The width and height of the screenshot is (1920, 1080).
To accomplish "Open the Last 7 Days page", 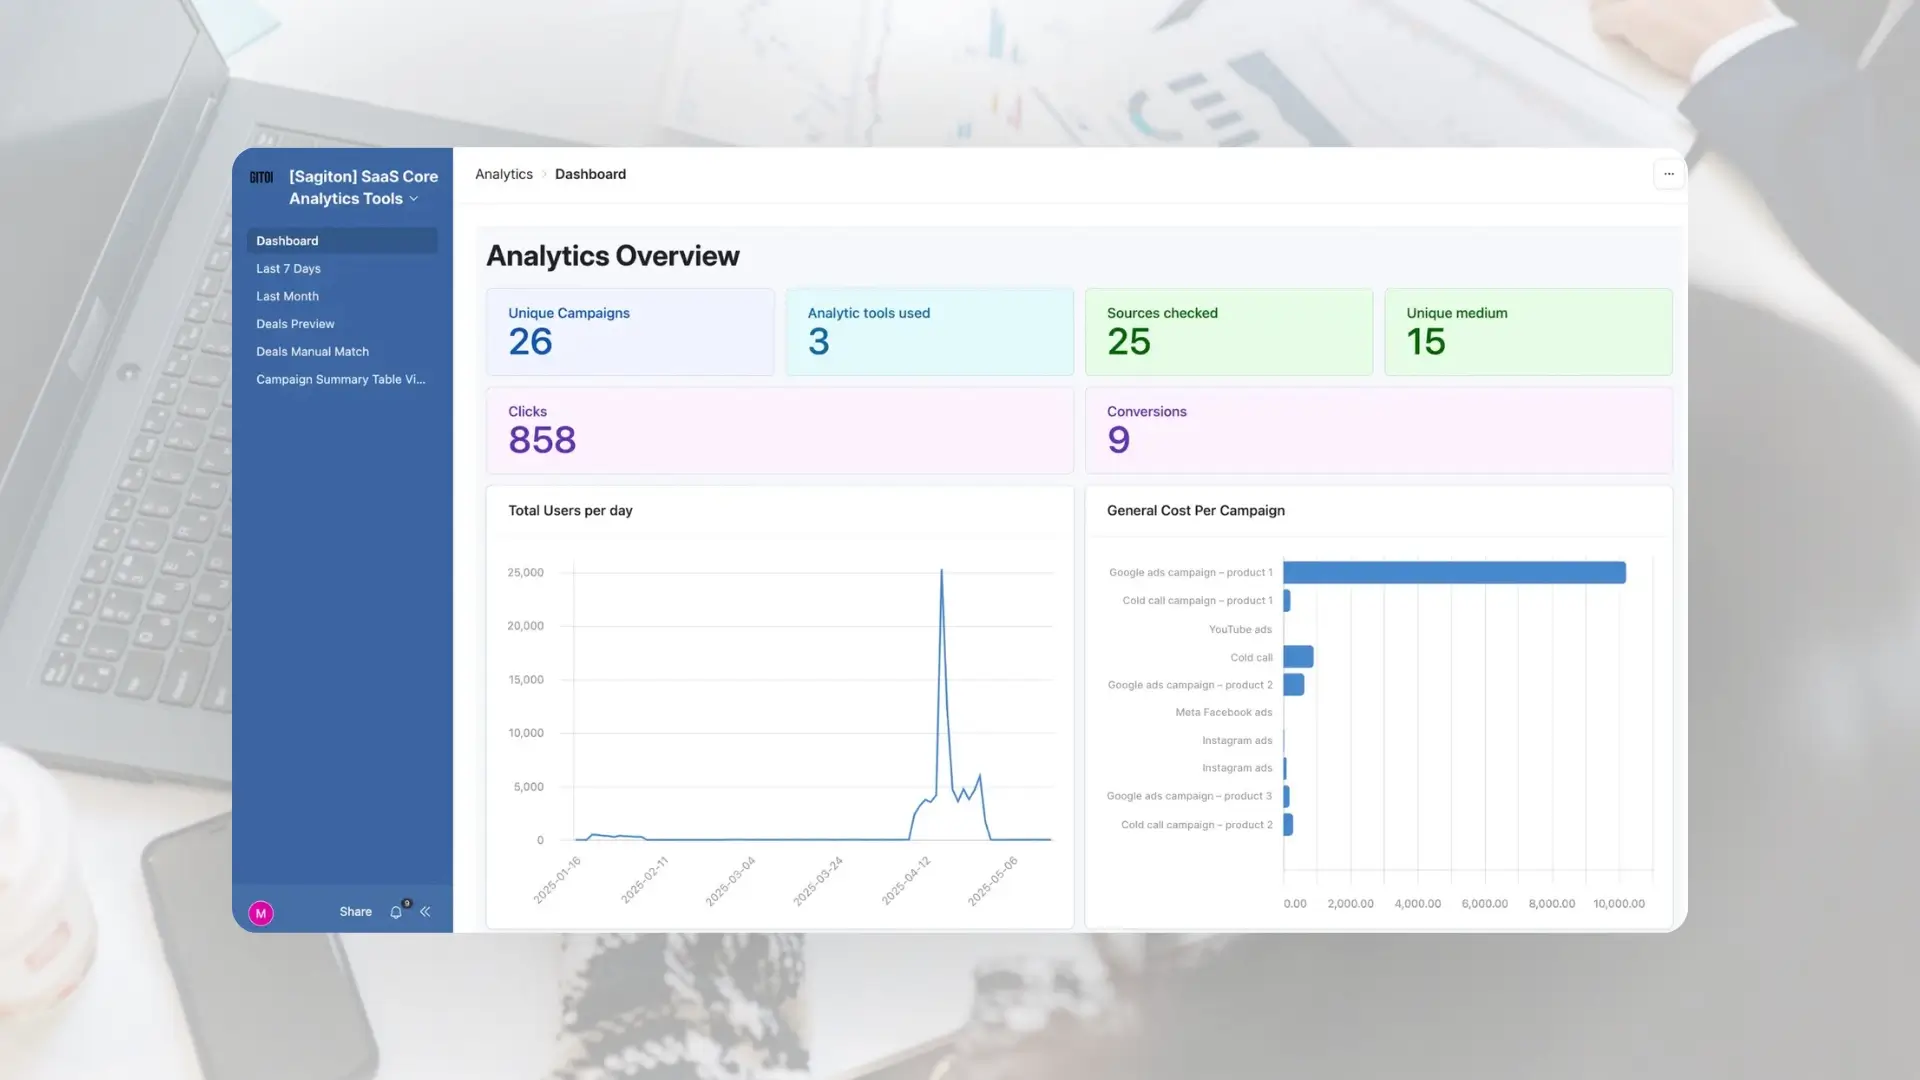I will click(288, 269).
